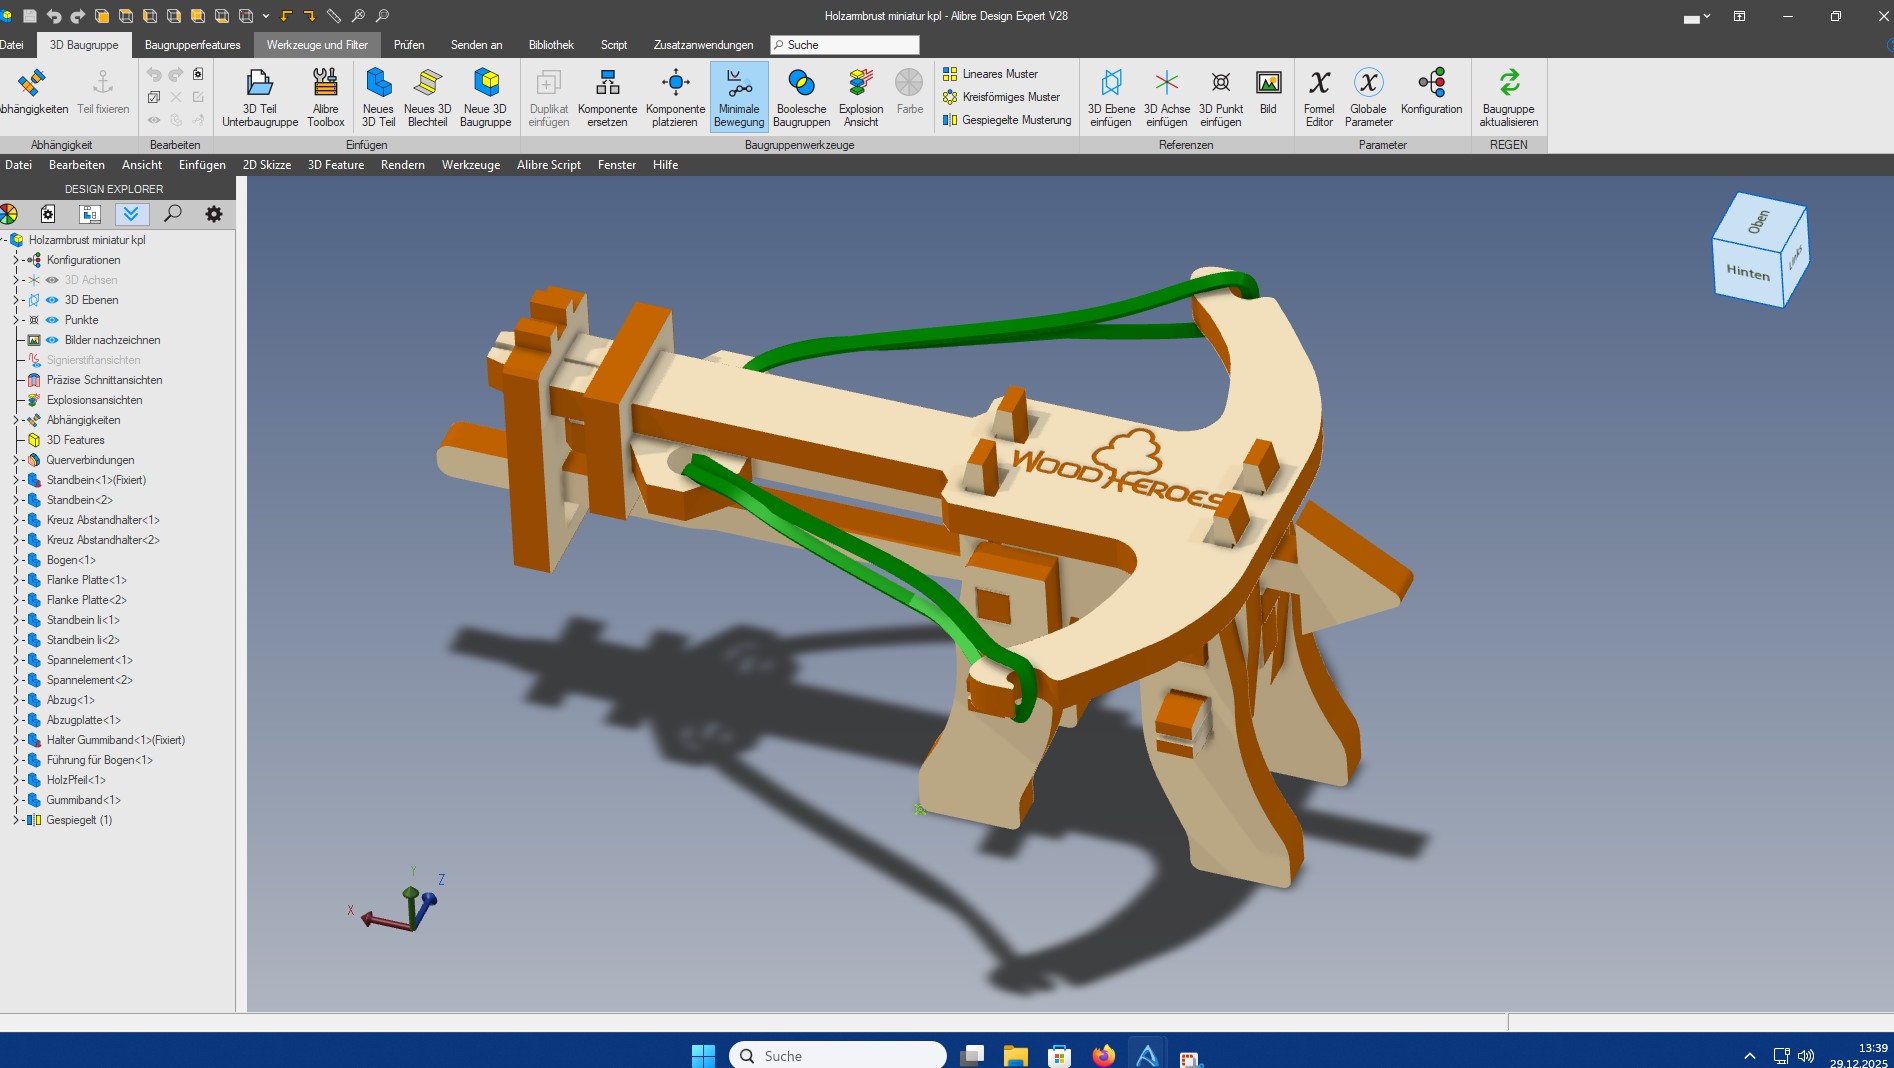Open the Formel Editor

click(x=1318, y=84)
